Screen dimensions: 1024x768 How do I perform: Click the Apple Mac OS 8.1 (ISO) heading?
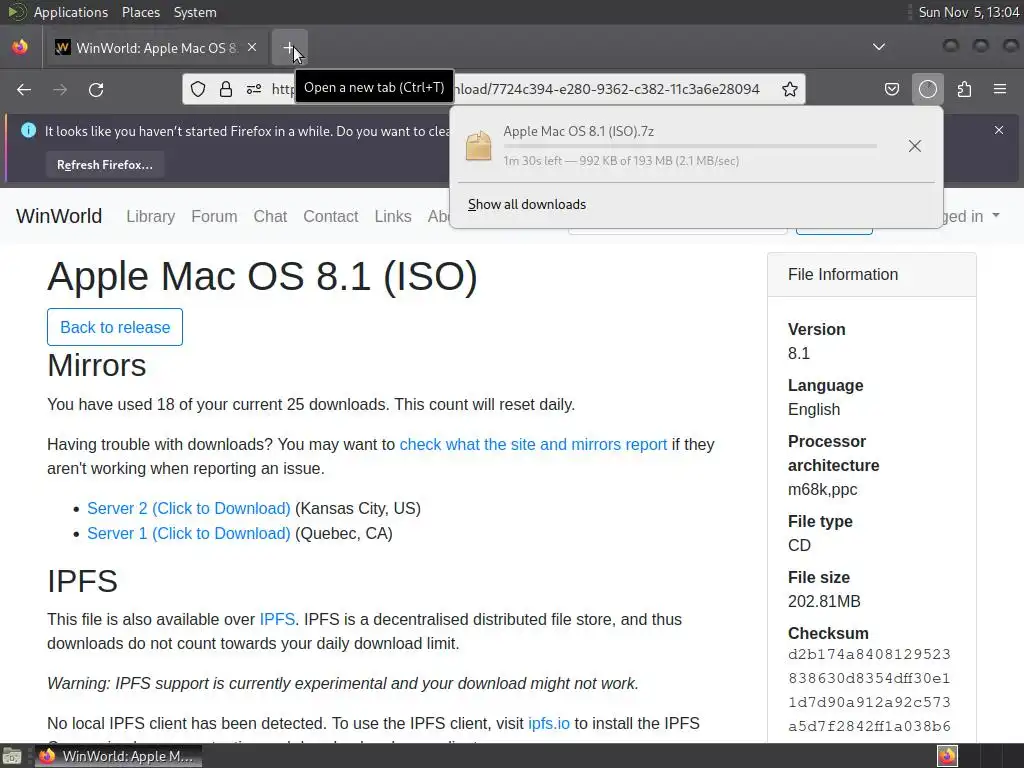coord(263,276)
